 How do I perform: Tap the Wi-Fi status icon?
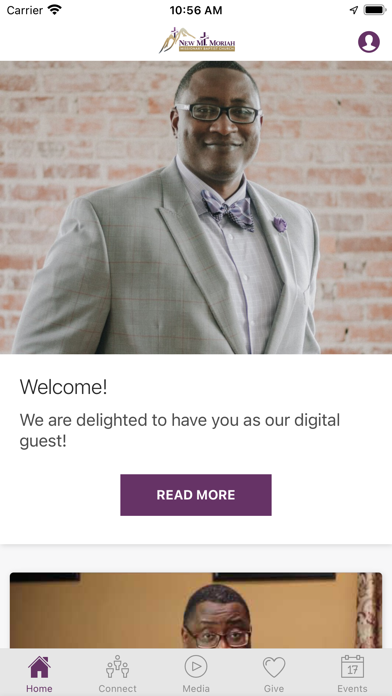pos(55,10)
